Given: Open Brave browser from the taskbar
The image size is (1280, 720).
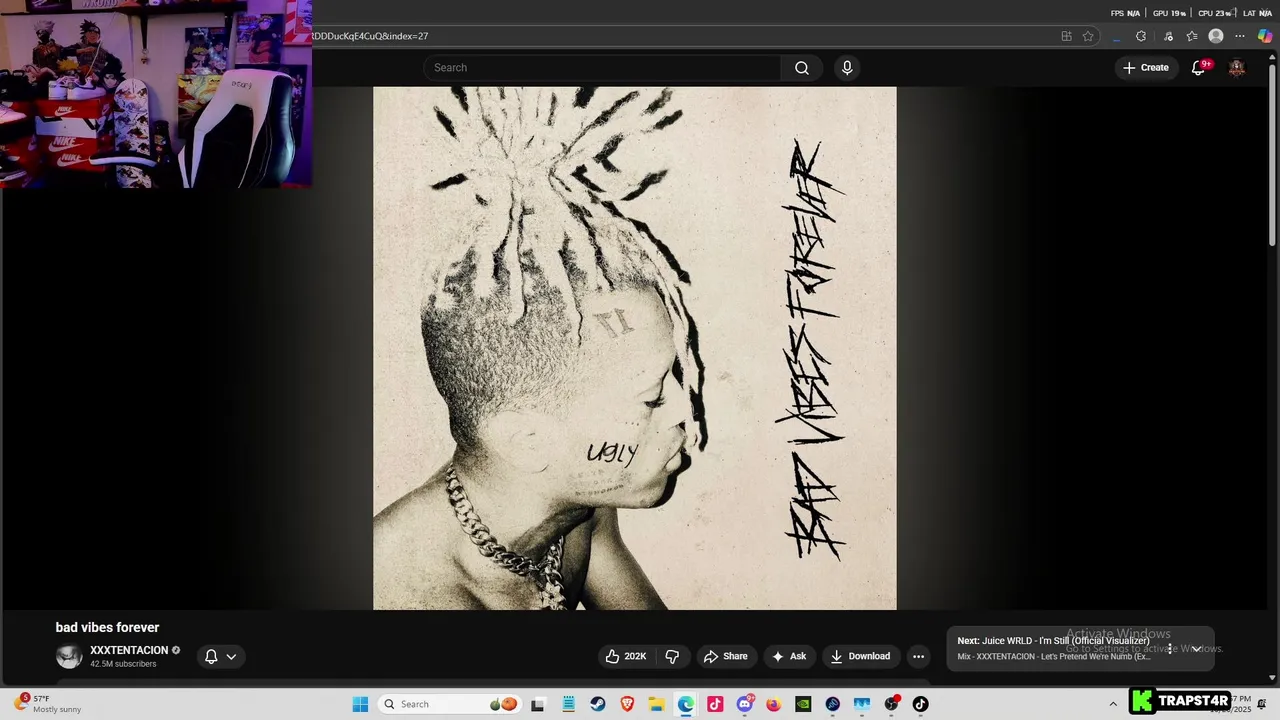Looking at the screenshot, I should (x=627, y=704).
